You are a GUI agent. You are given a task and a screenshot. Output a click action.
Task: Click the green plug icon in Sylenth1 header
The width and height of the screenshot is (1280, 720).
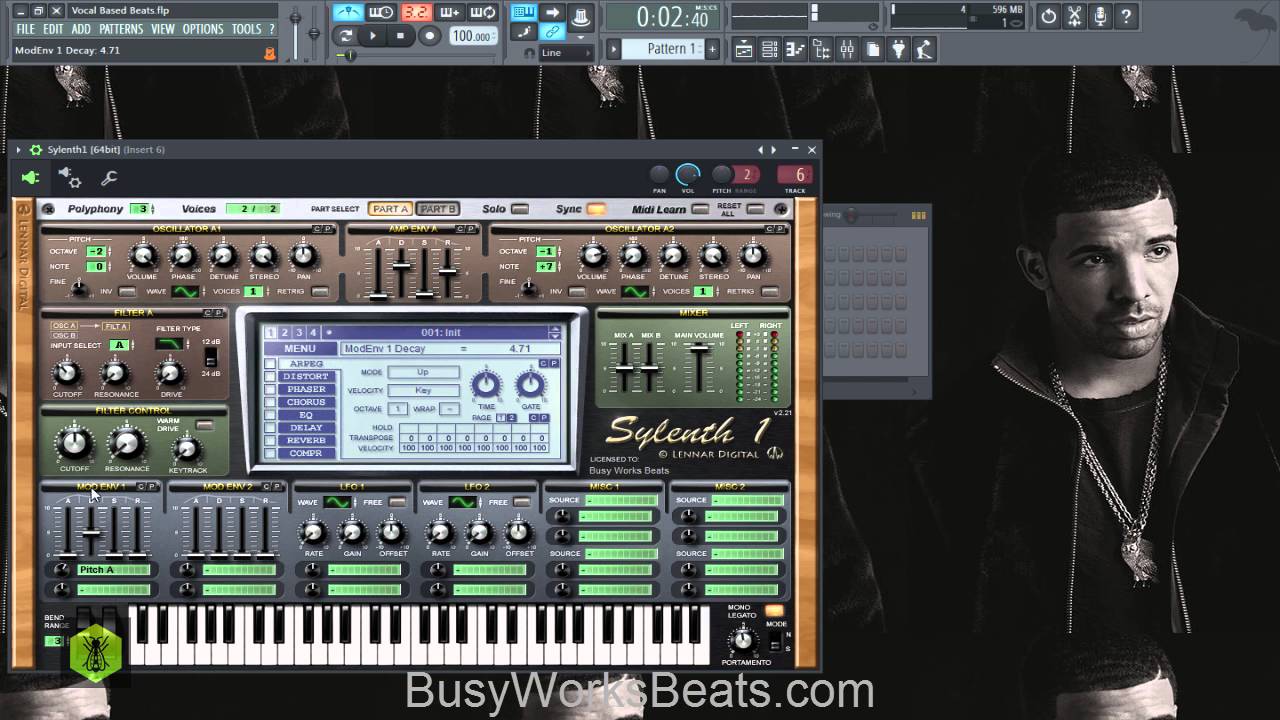(x=30, y=178)
